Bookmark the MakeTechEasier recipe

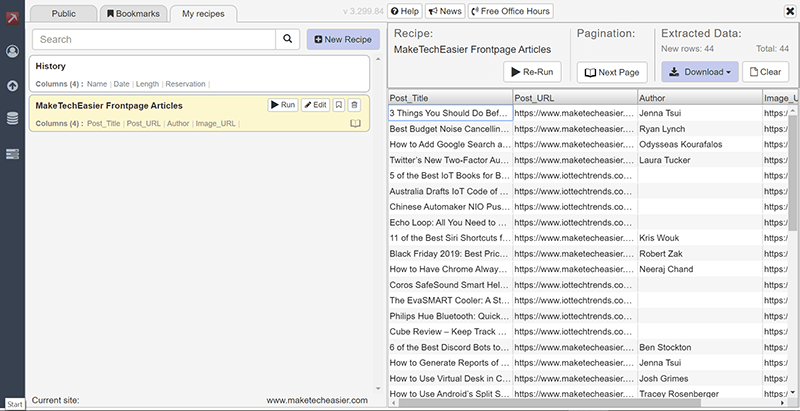(x=339, y=104)
